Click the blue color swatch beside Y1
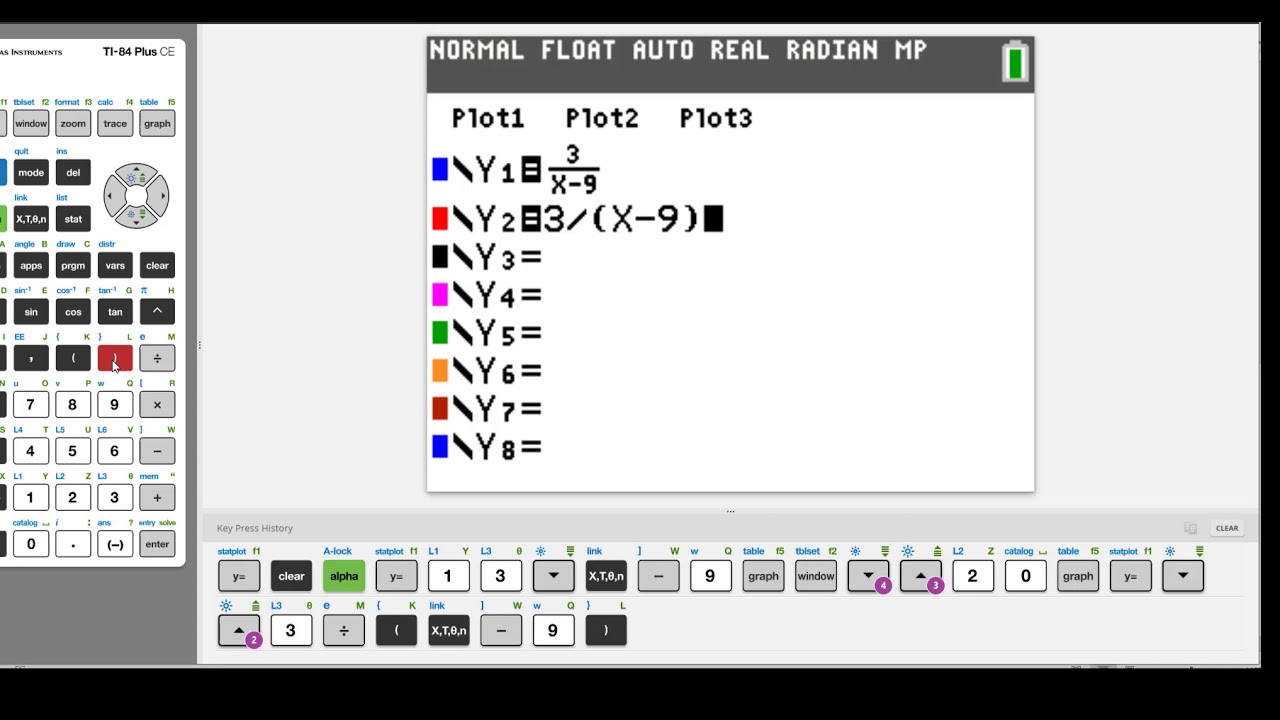This screenshot has height=720, width=1280. point(439,171)
